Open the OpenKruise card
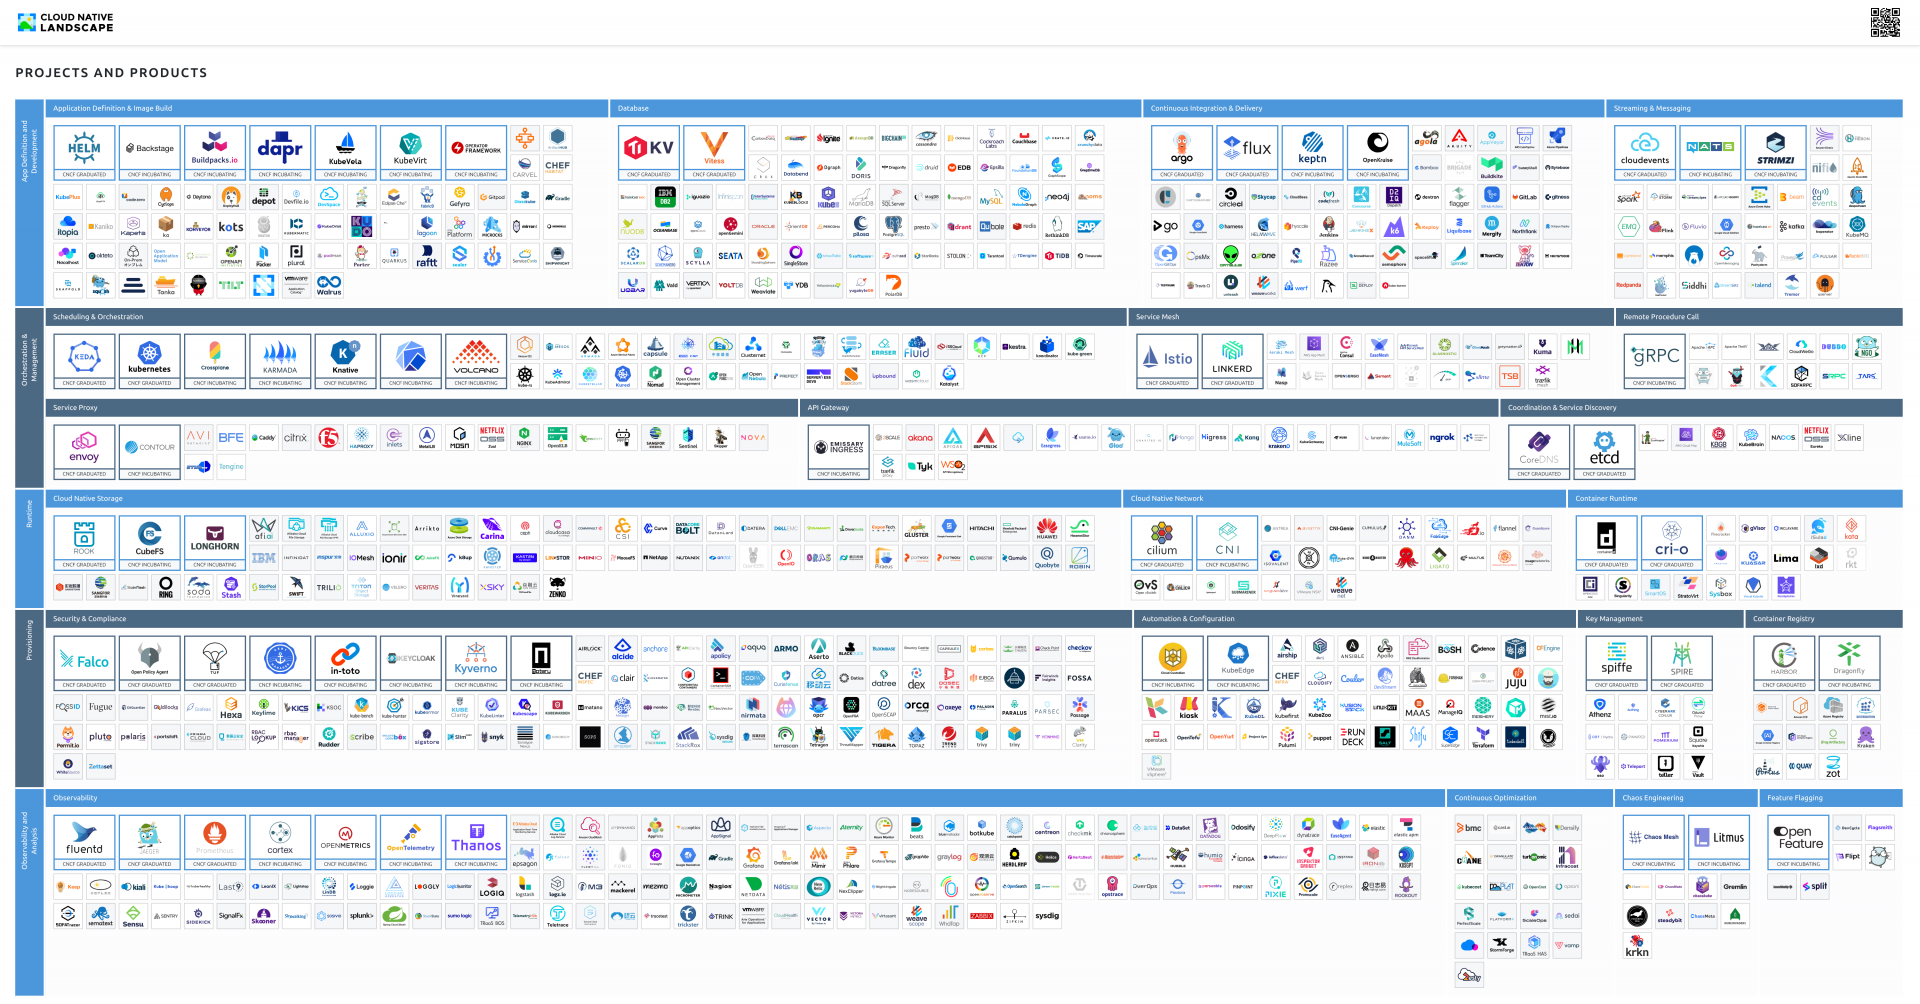The image size is (1920, 1004). (x=1377, y=153)
